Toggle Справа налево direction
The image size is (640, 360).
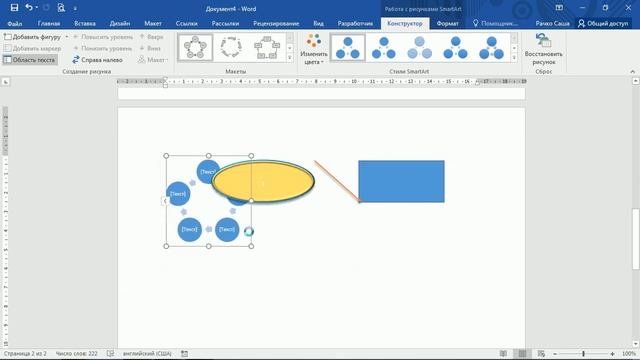[x=98, y=60]
